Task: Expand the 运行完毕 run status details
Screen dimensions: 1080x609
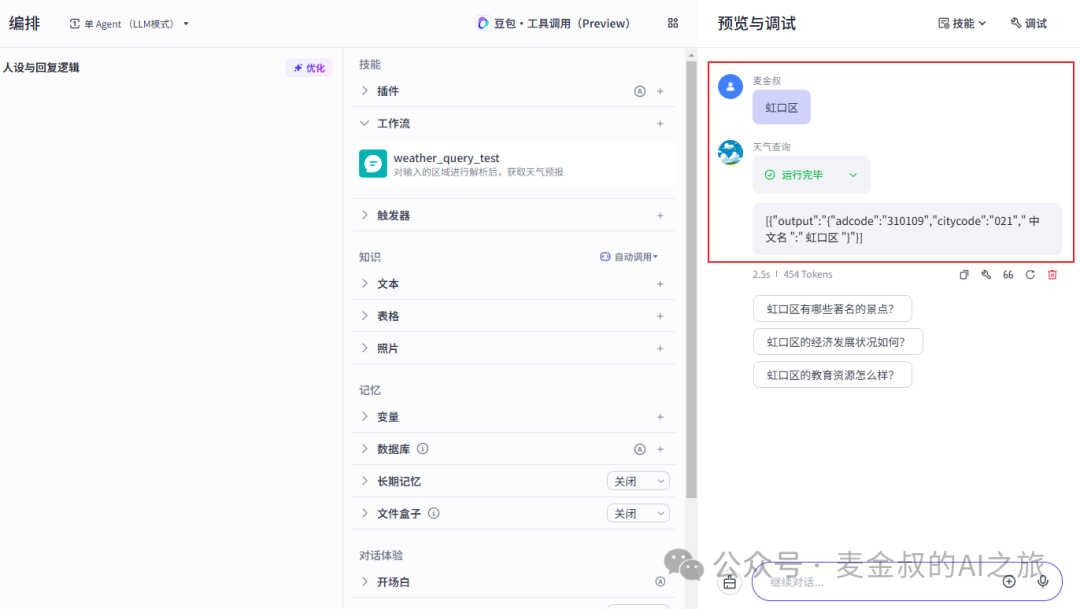Action: point(811,175)
